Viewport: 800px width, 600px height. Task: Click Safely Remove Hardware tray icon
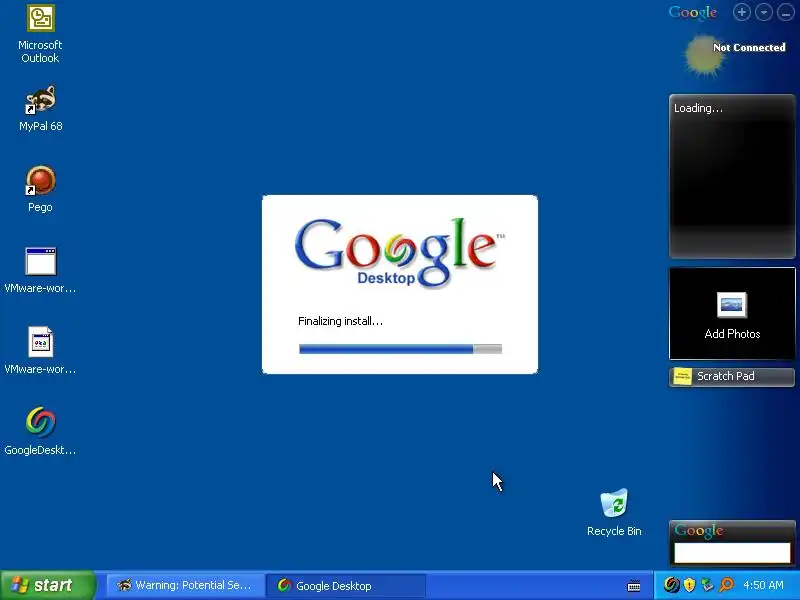coord(708,585)
